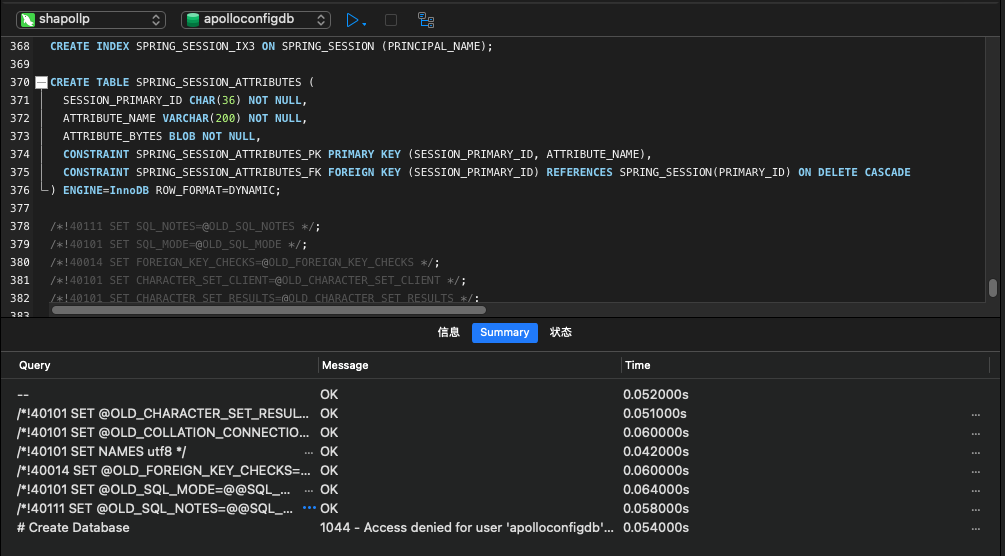Click the stop execution square button

(x=390, y=20)
